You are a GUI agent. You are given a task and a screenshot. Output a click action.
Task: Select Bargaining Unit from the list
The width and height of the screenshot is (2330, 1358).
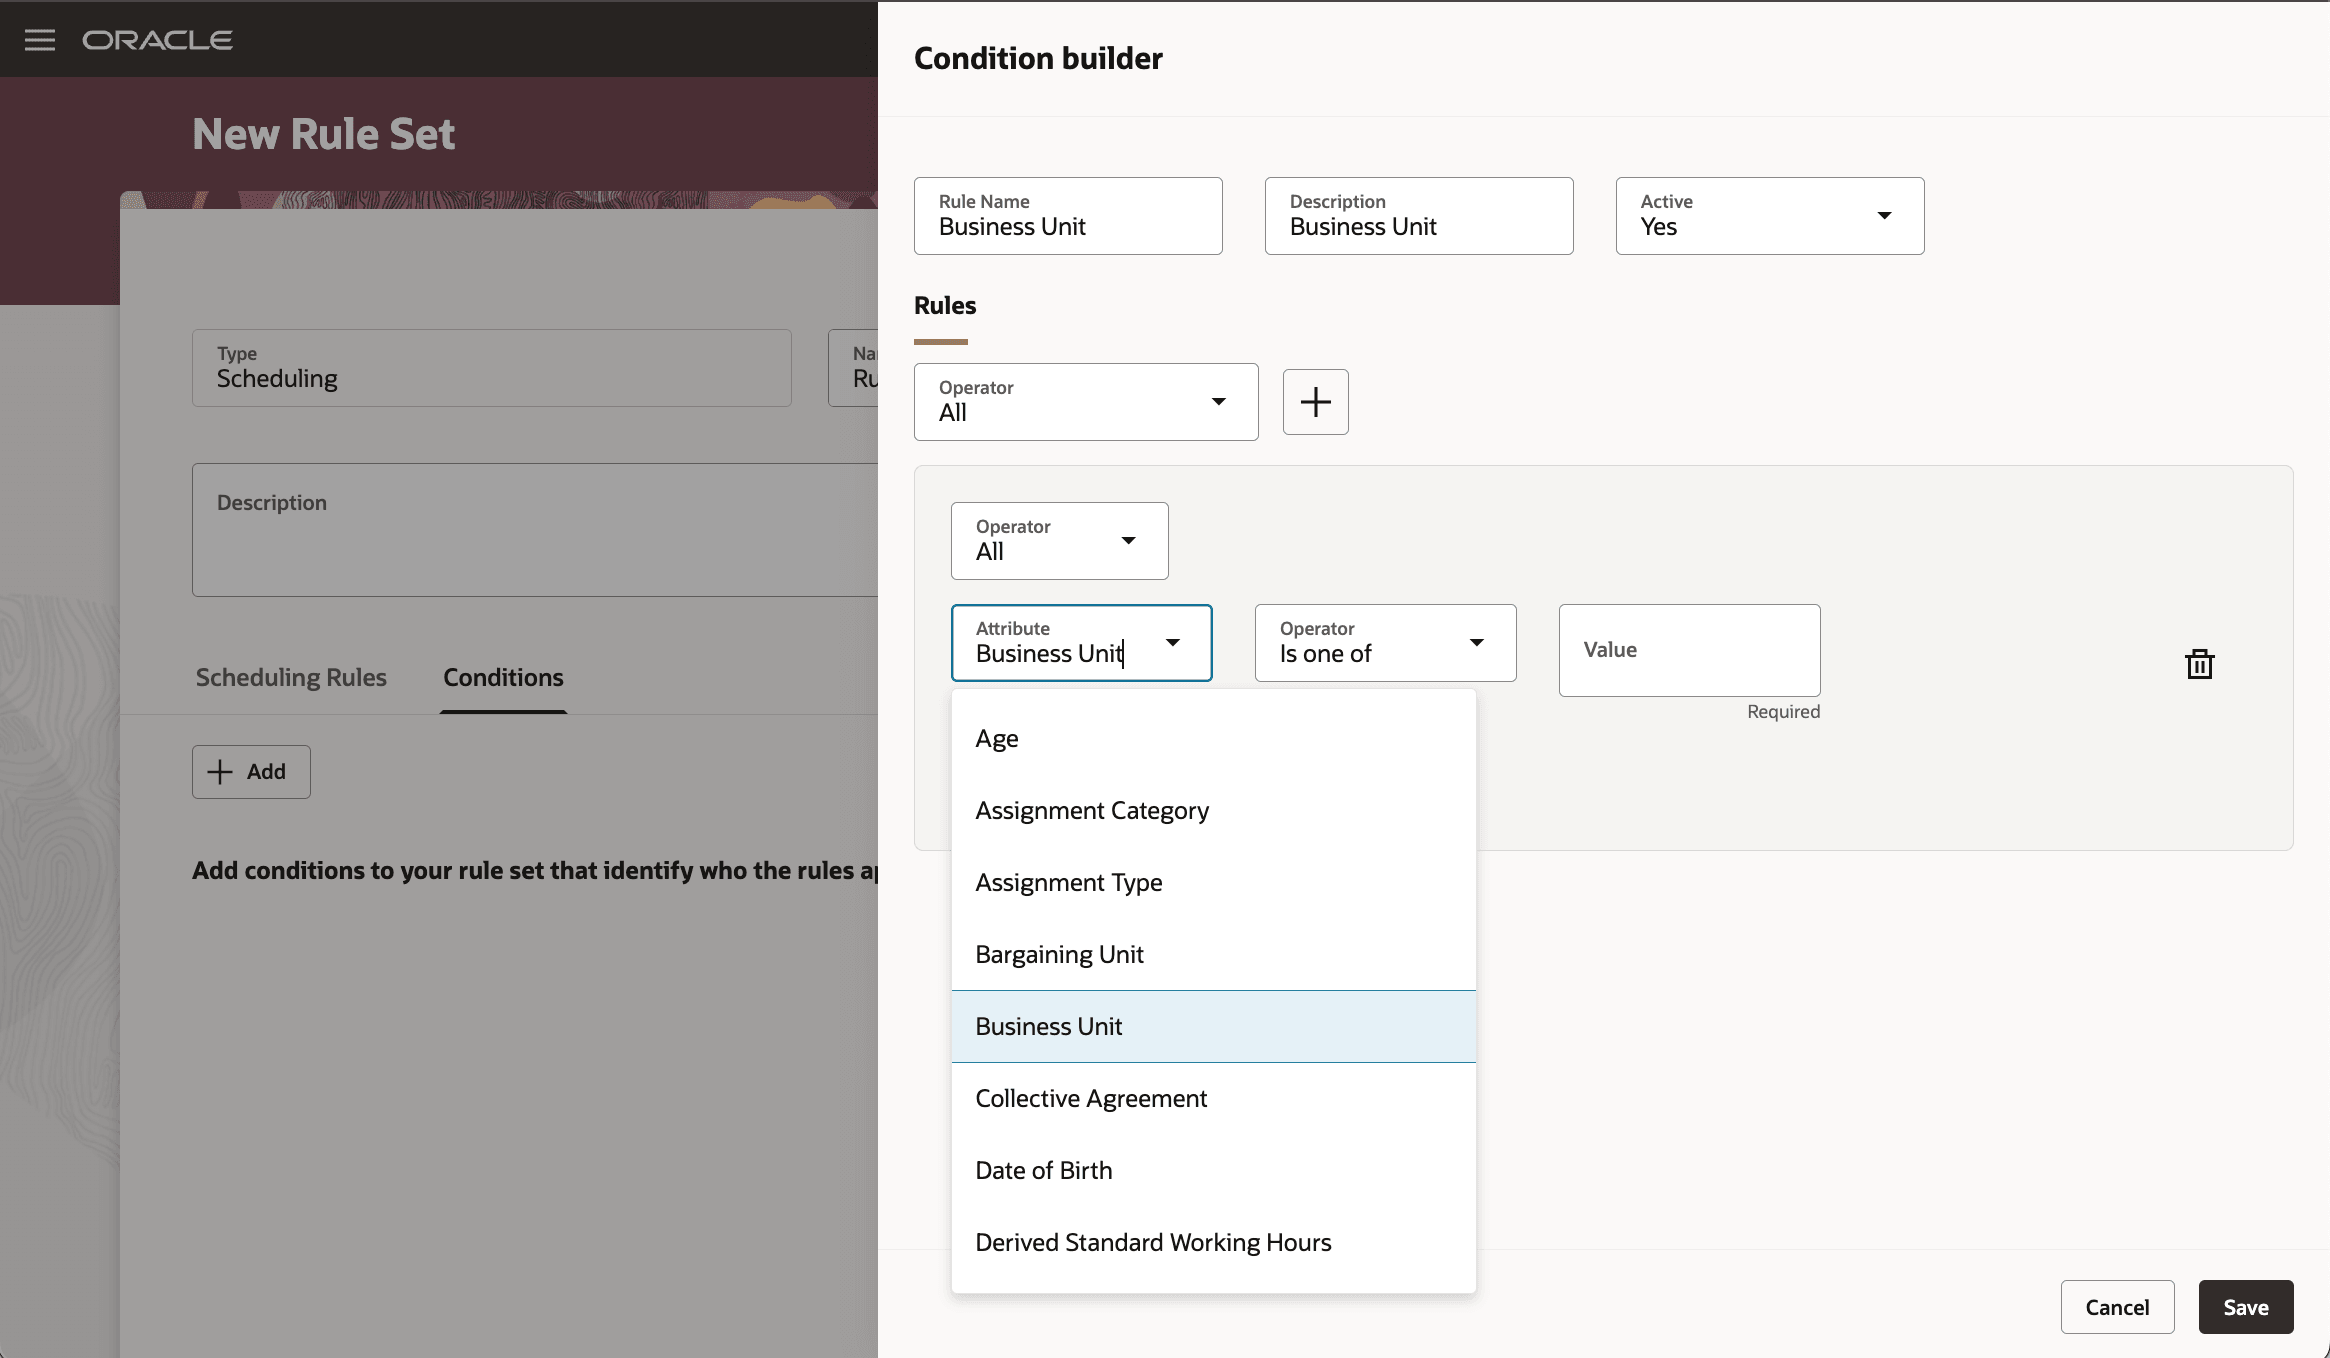click(x=1059, y=953)
